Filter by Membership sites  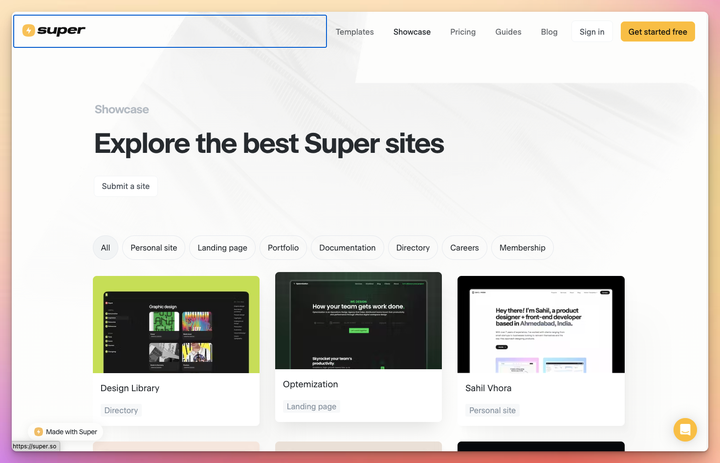(x=522, y=248)
